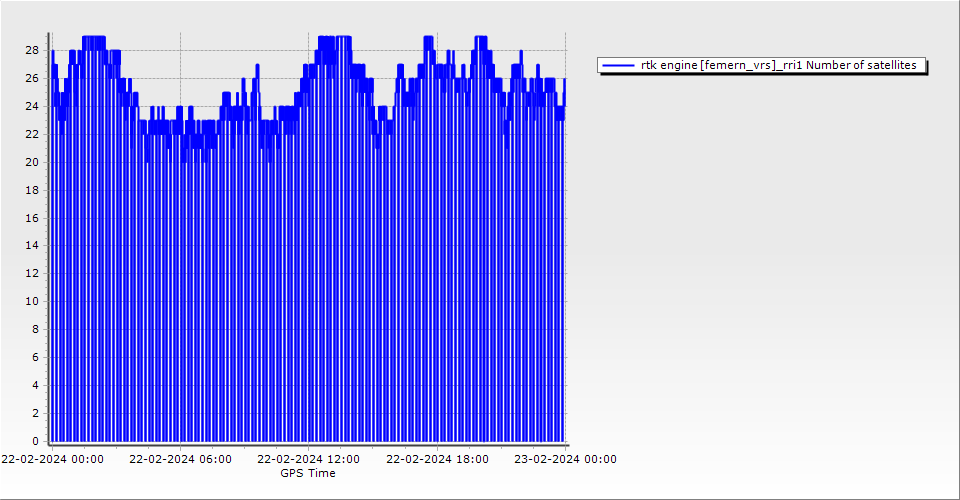The height and width of the screenshot is (500, 960).
Task: Click the y-axis value 6 label
Action: coord(35,357)
